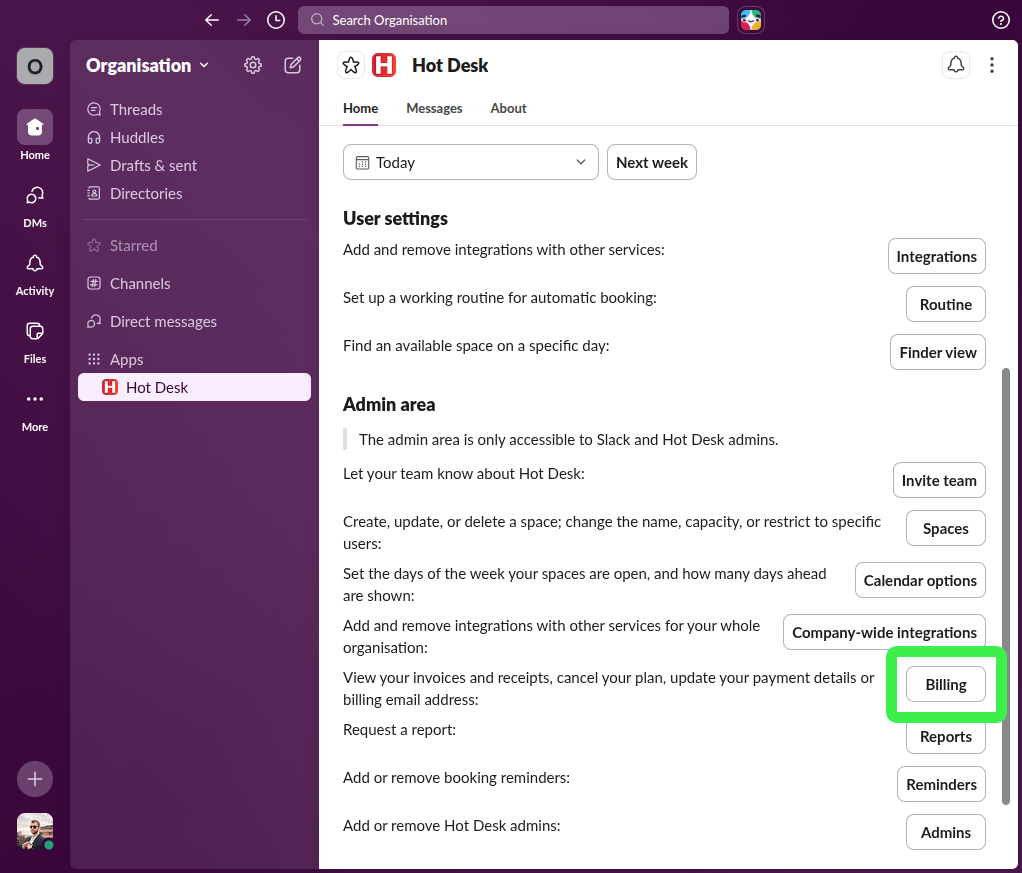Open recent history with the clock icon
This screenshot has width=1022, height=873.
coord(275,19)
